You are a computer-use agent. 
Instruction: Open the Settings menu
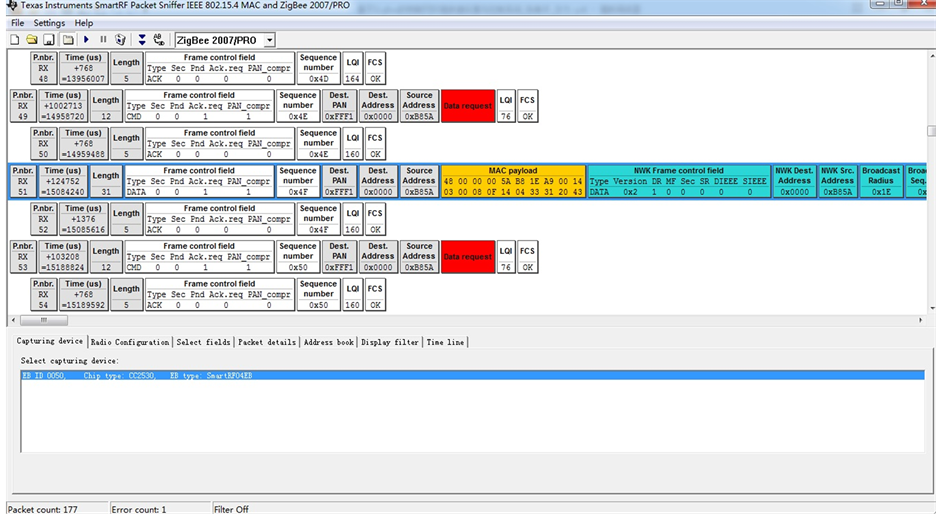49,23
